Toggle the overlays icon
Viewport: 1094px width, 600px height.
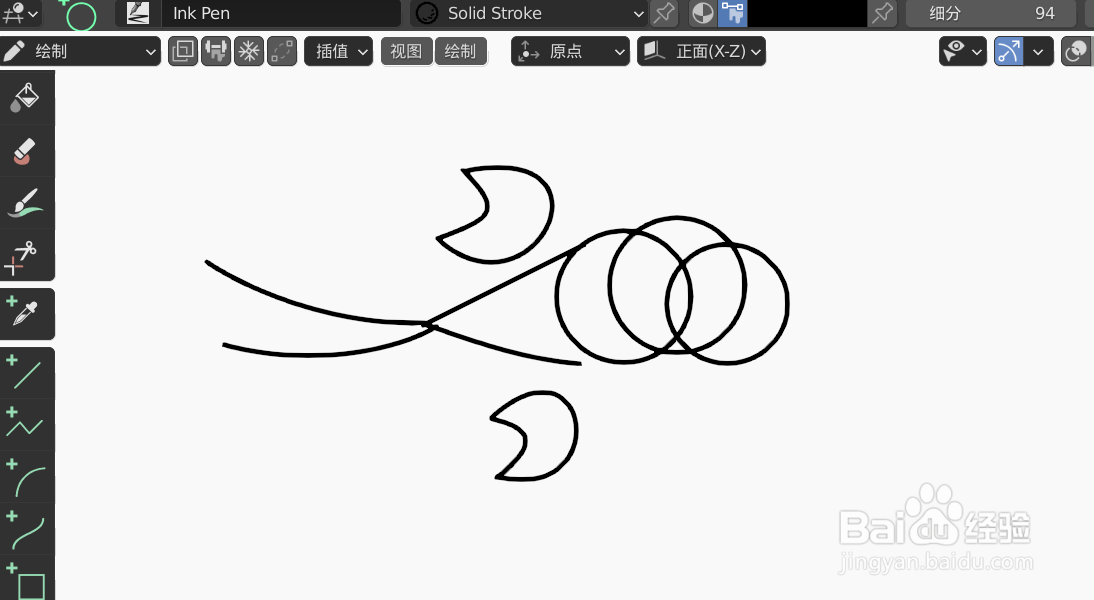(x=1077, y=52)
